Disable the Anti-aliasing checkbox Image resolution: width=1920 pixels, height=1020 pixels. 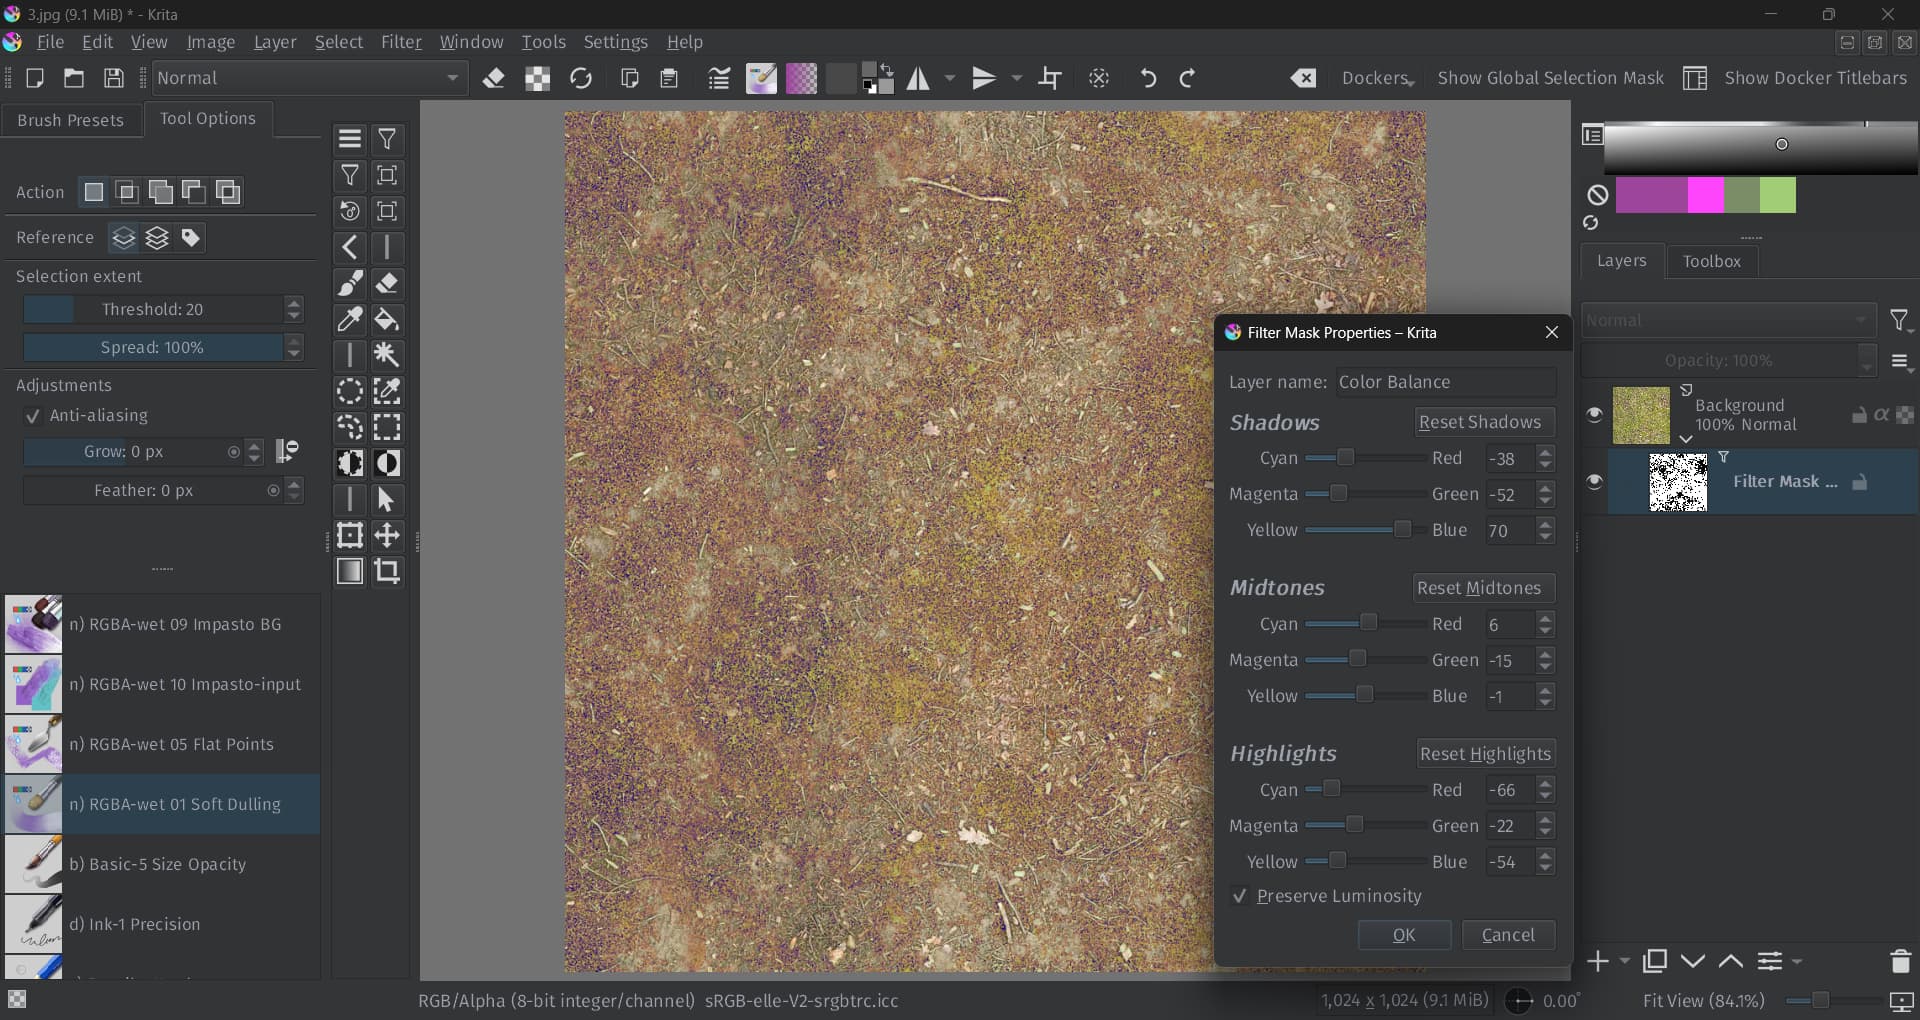click(x=33, y=416)
